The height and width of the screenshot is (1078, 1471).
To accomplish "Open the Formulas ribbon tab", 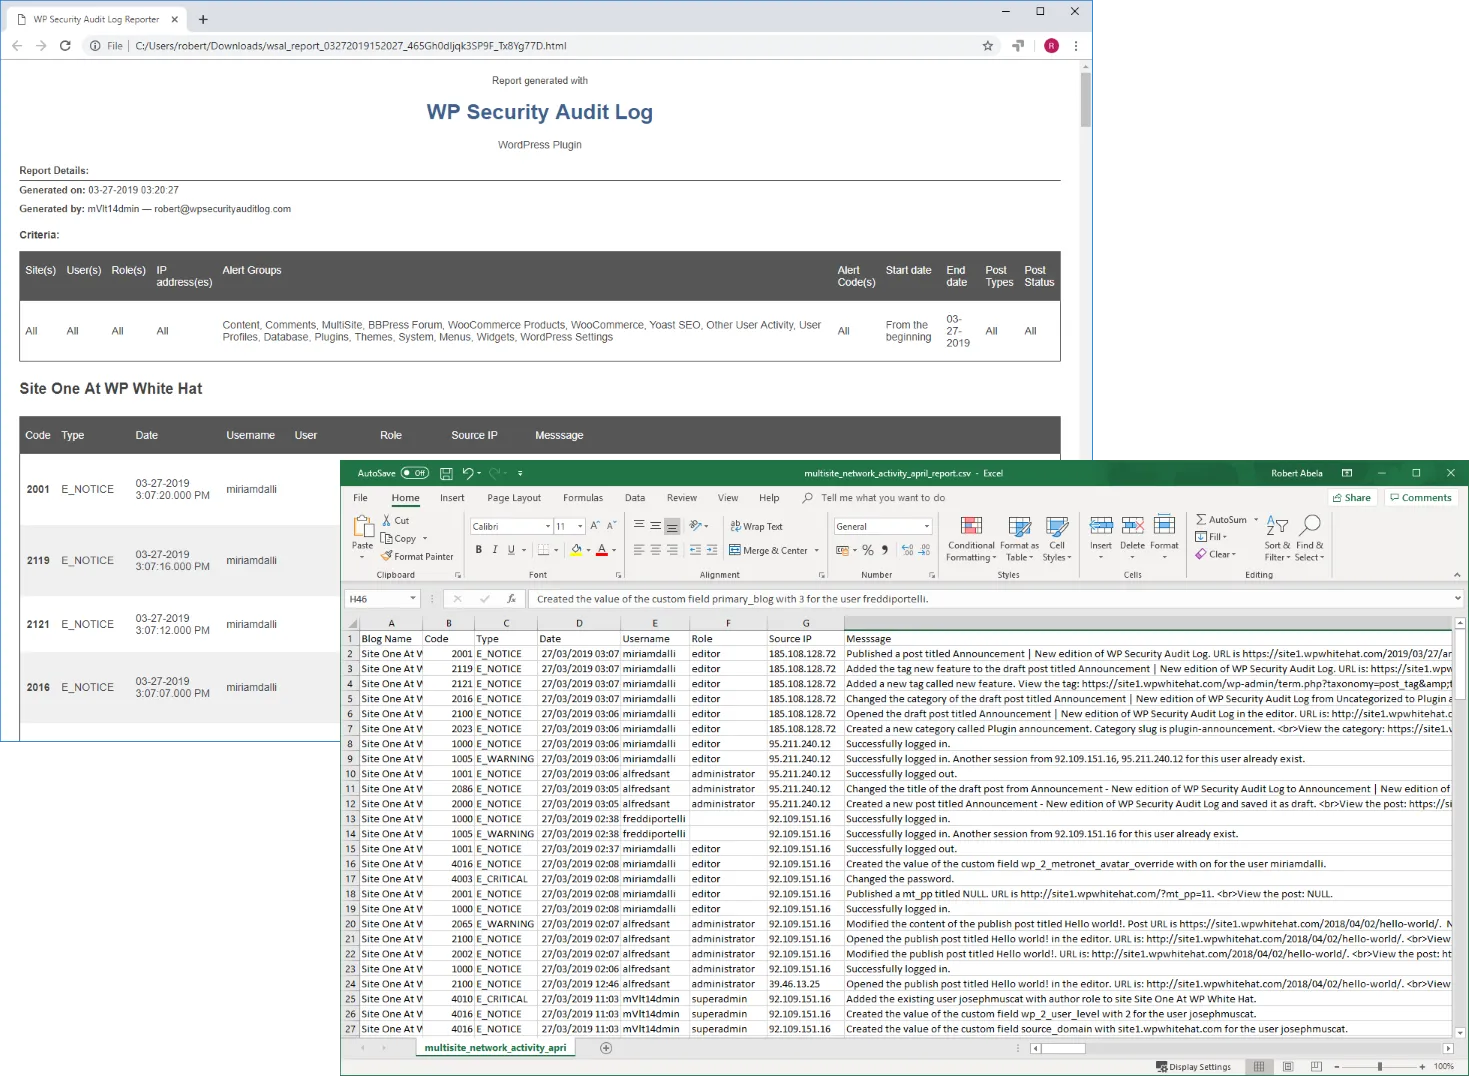I will coord(583,498).
